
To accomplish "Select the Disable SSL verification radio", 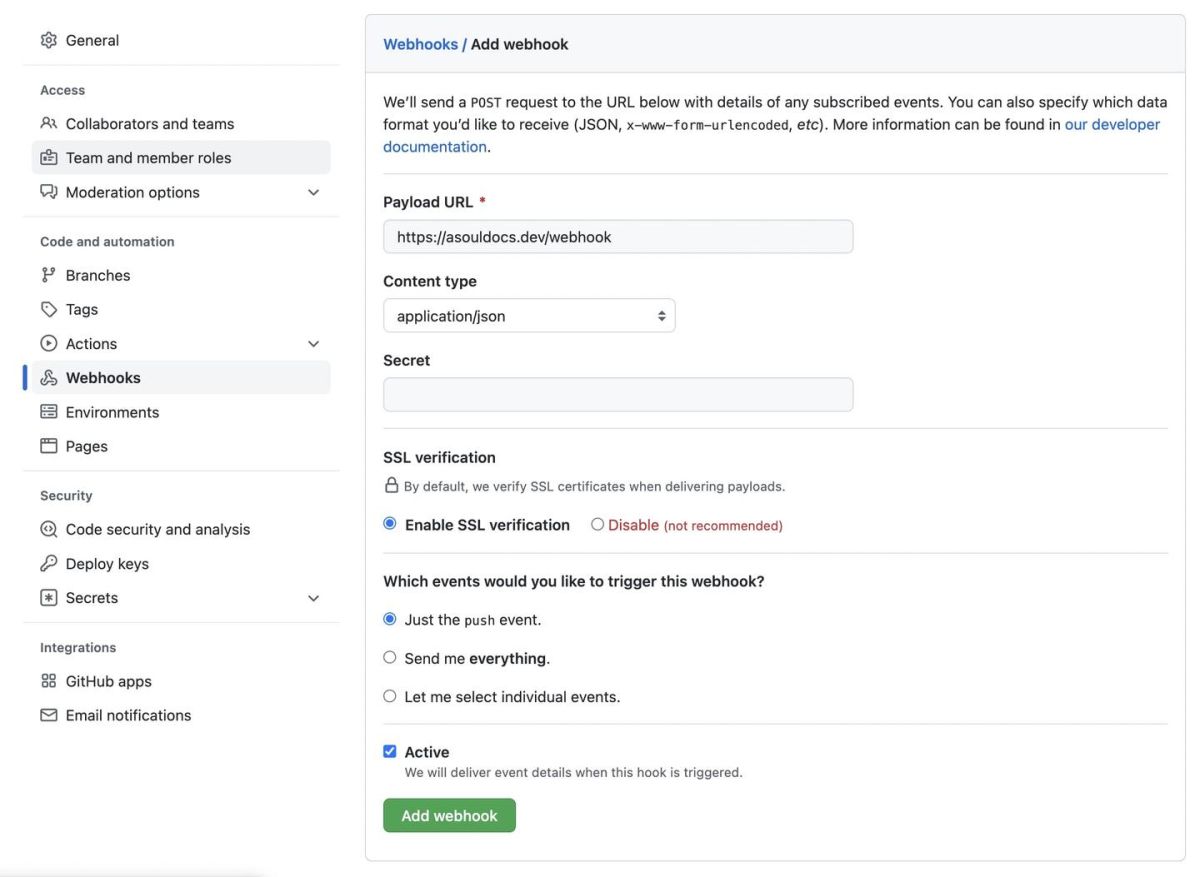I will [x=598, y=524].
